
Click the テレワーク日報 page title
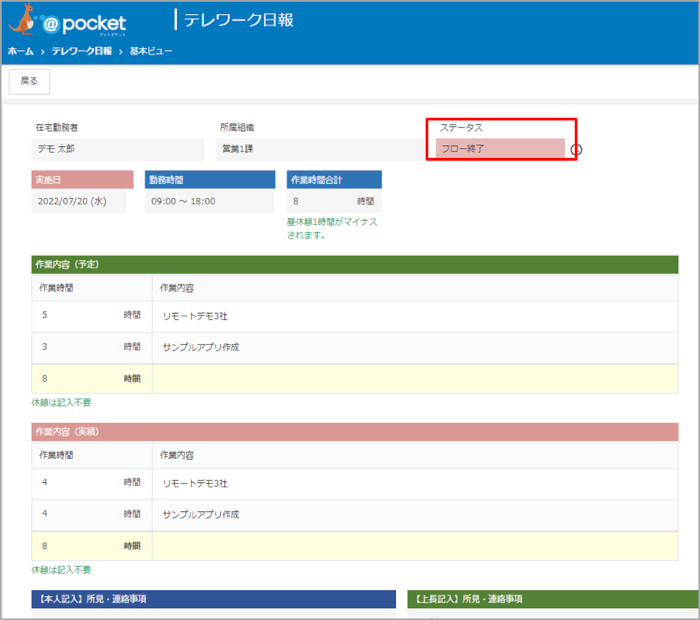click(x=238, y=20)
